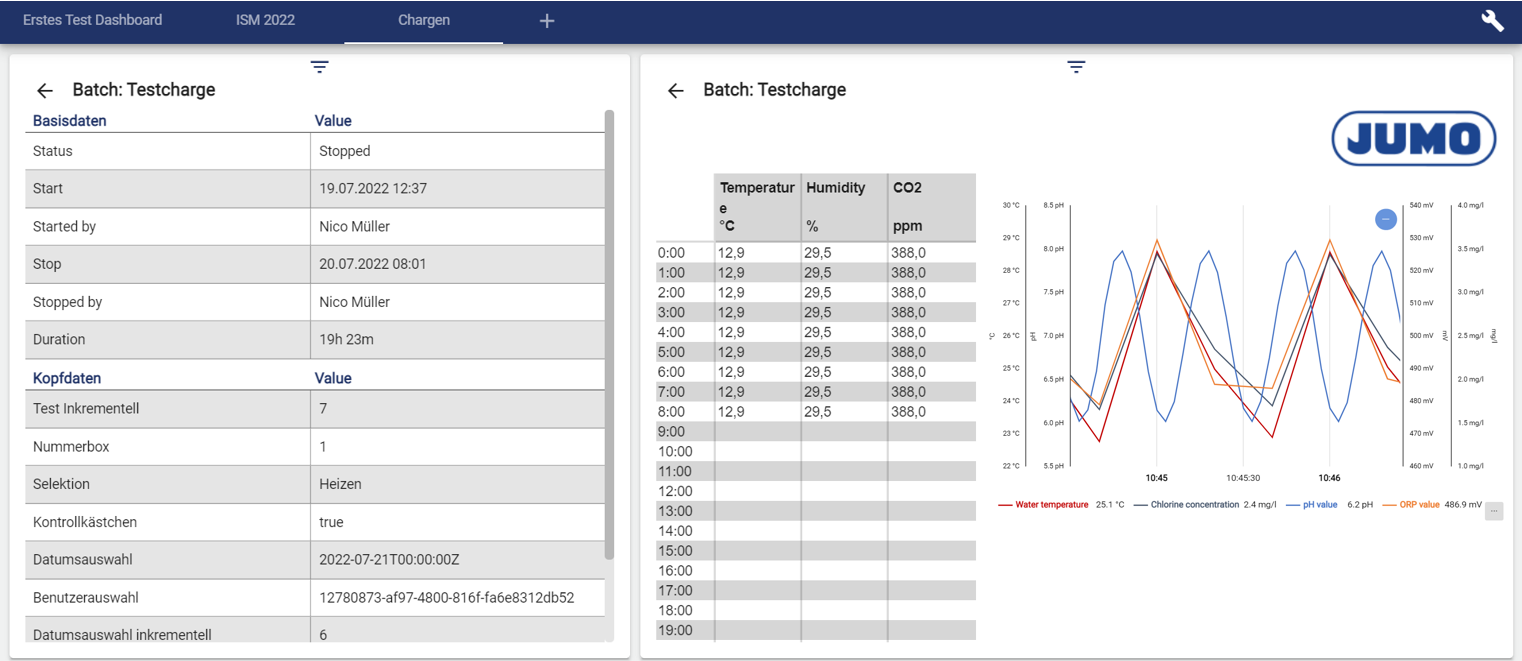This screenshot has width=1522, height=661.
Task: Toggle Water temperature series in chart legend
Action: pos(1050,505)
